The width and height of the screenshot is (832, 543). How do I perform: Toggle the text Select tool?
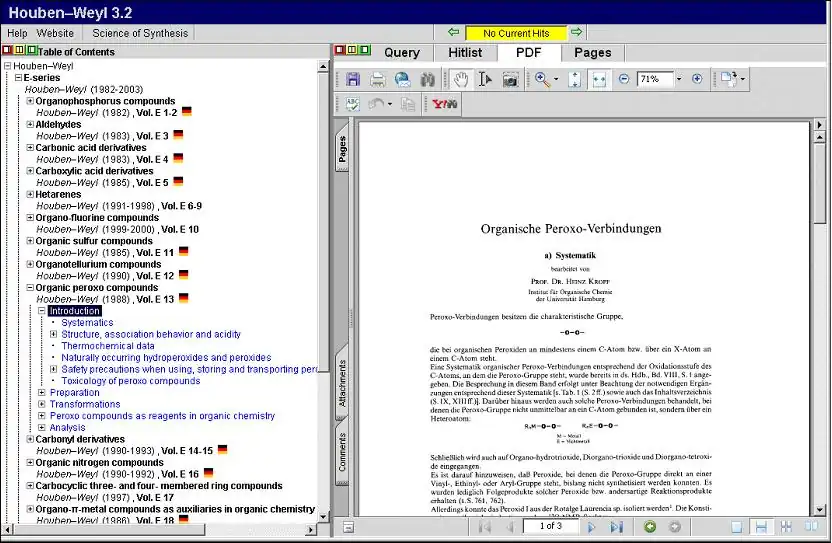click(x=485, y=79)
